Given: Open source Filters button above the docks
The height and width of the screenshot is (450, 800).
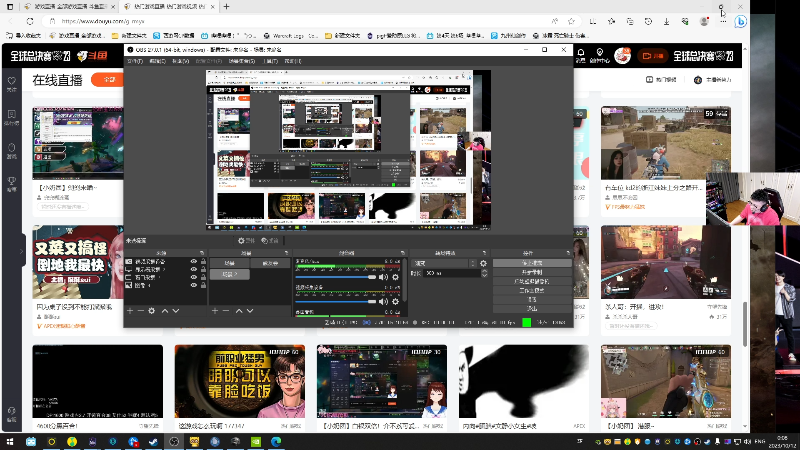Looking at the screenshot, I should pyautogui.click(x=269, y=240).
